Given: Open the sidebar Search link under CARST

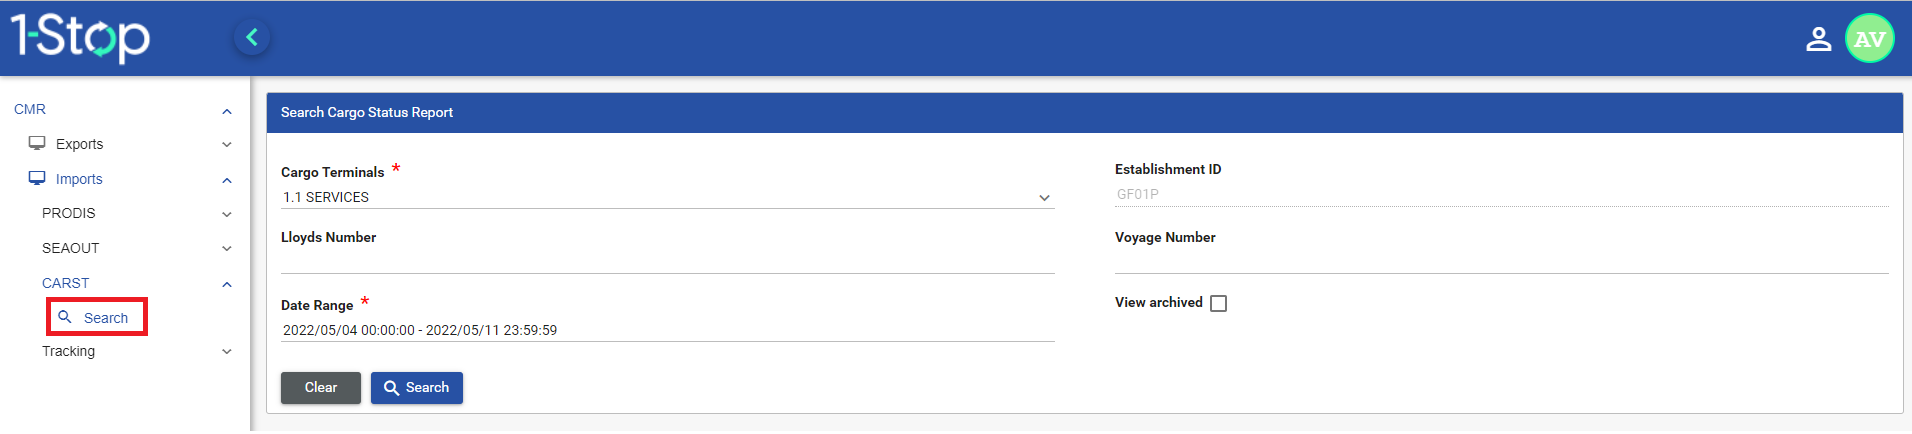Looking at the screenshot, I should click(106, 318).
